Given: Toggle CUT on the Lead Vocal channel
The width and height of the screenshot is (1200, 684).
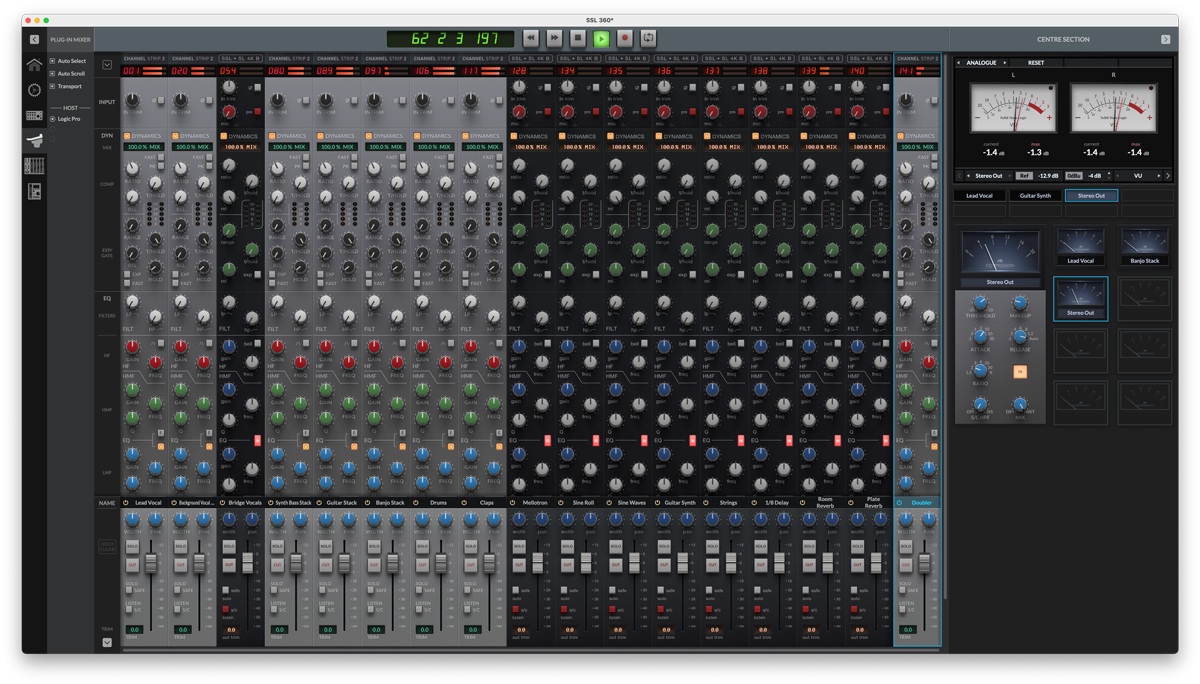Looking at the screenshot, I should click(x=132, y=565).
